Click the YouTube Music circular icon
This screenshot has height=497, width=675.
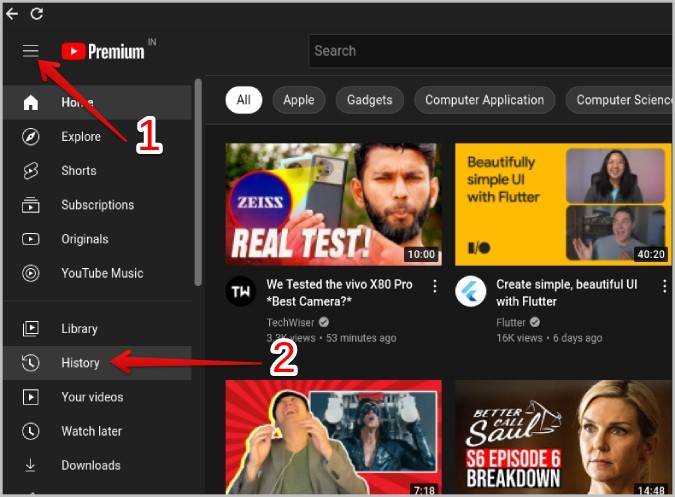(31, 273)
